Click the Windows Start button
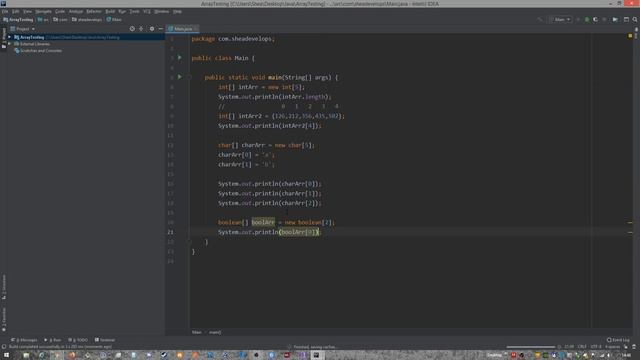 coord(6,356)
